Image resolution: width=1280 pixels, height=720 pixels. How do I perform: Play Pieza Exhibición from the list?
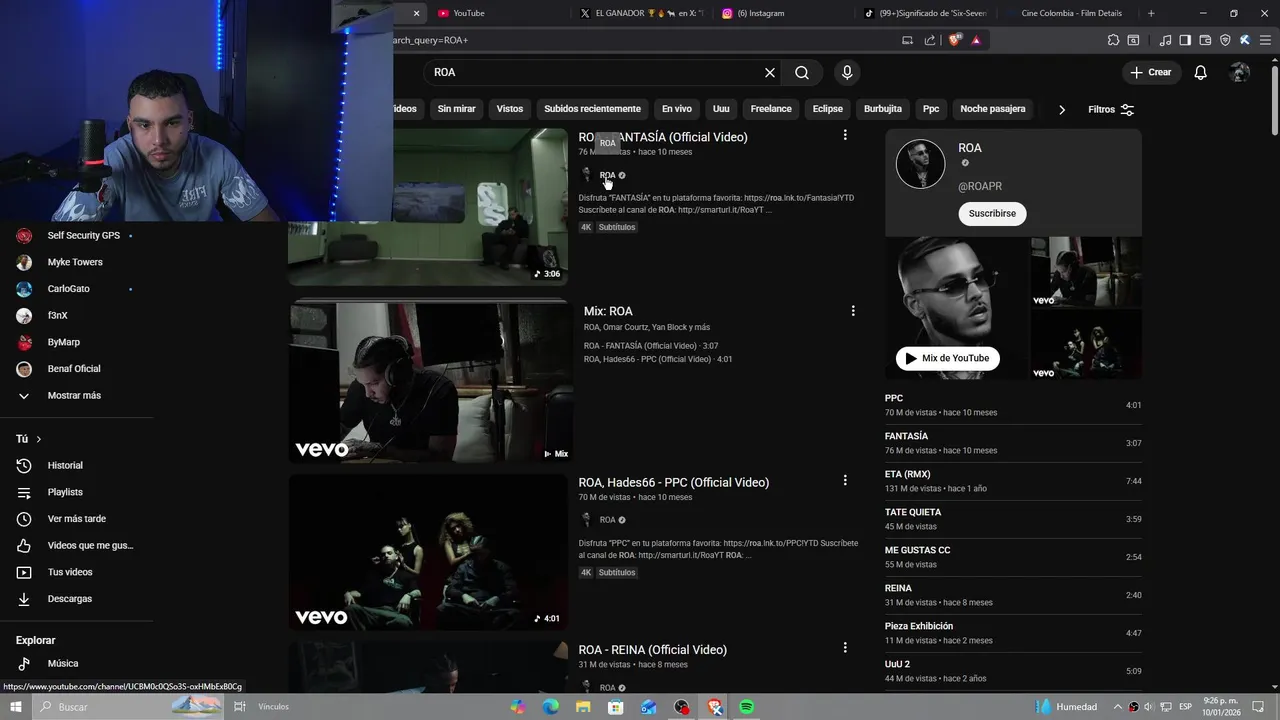[1013, 633]
